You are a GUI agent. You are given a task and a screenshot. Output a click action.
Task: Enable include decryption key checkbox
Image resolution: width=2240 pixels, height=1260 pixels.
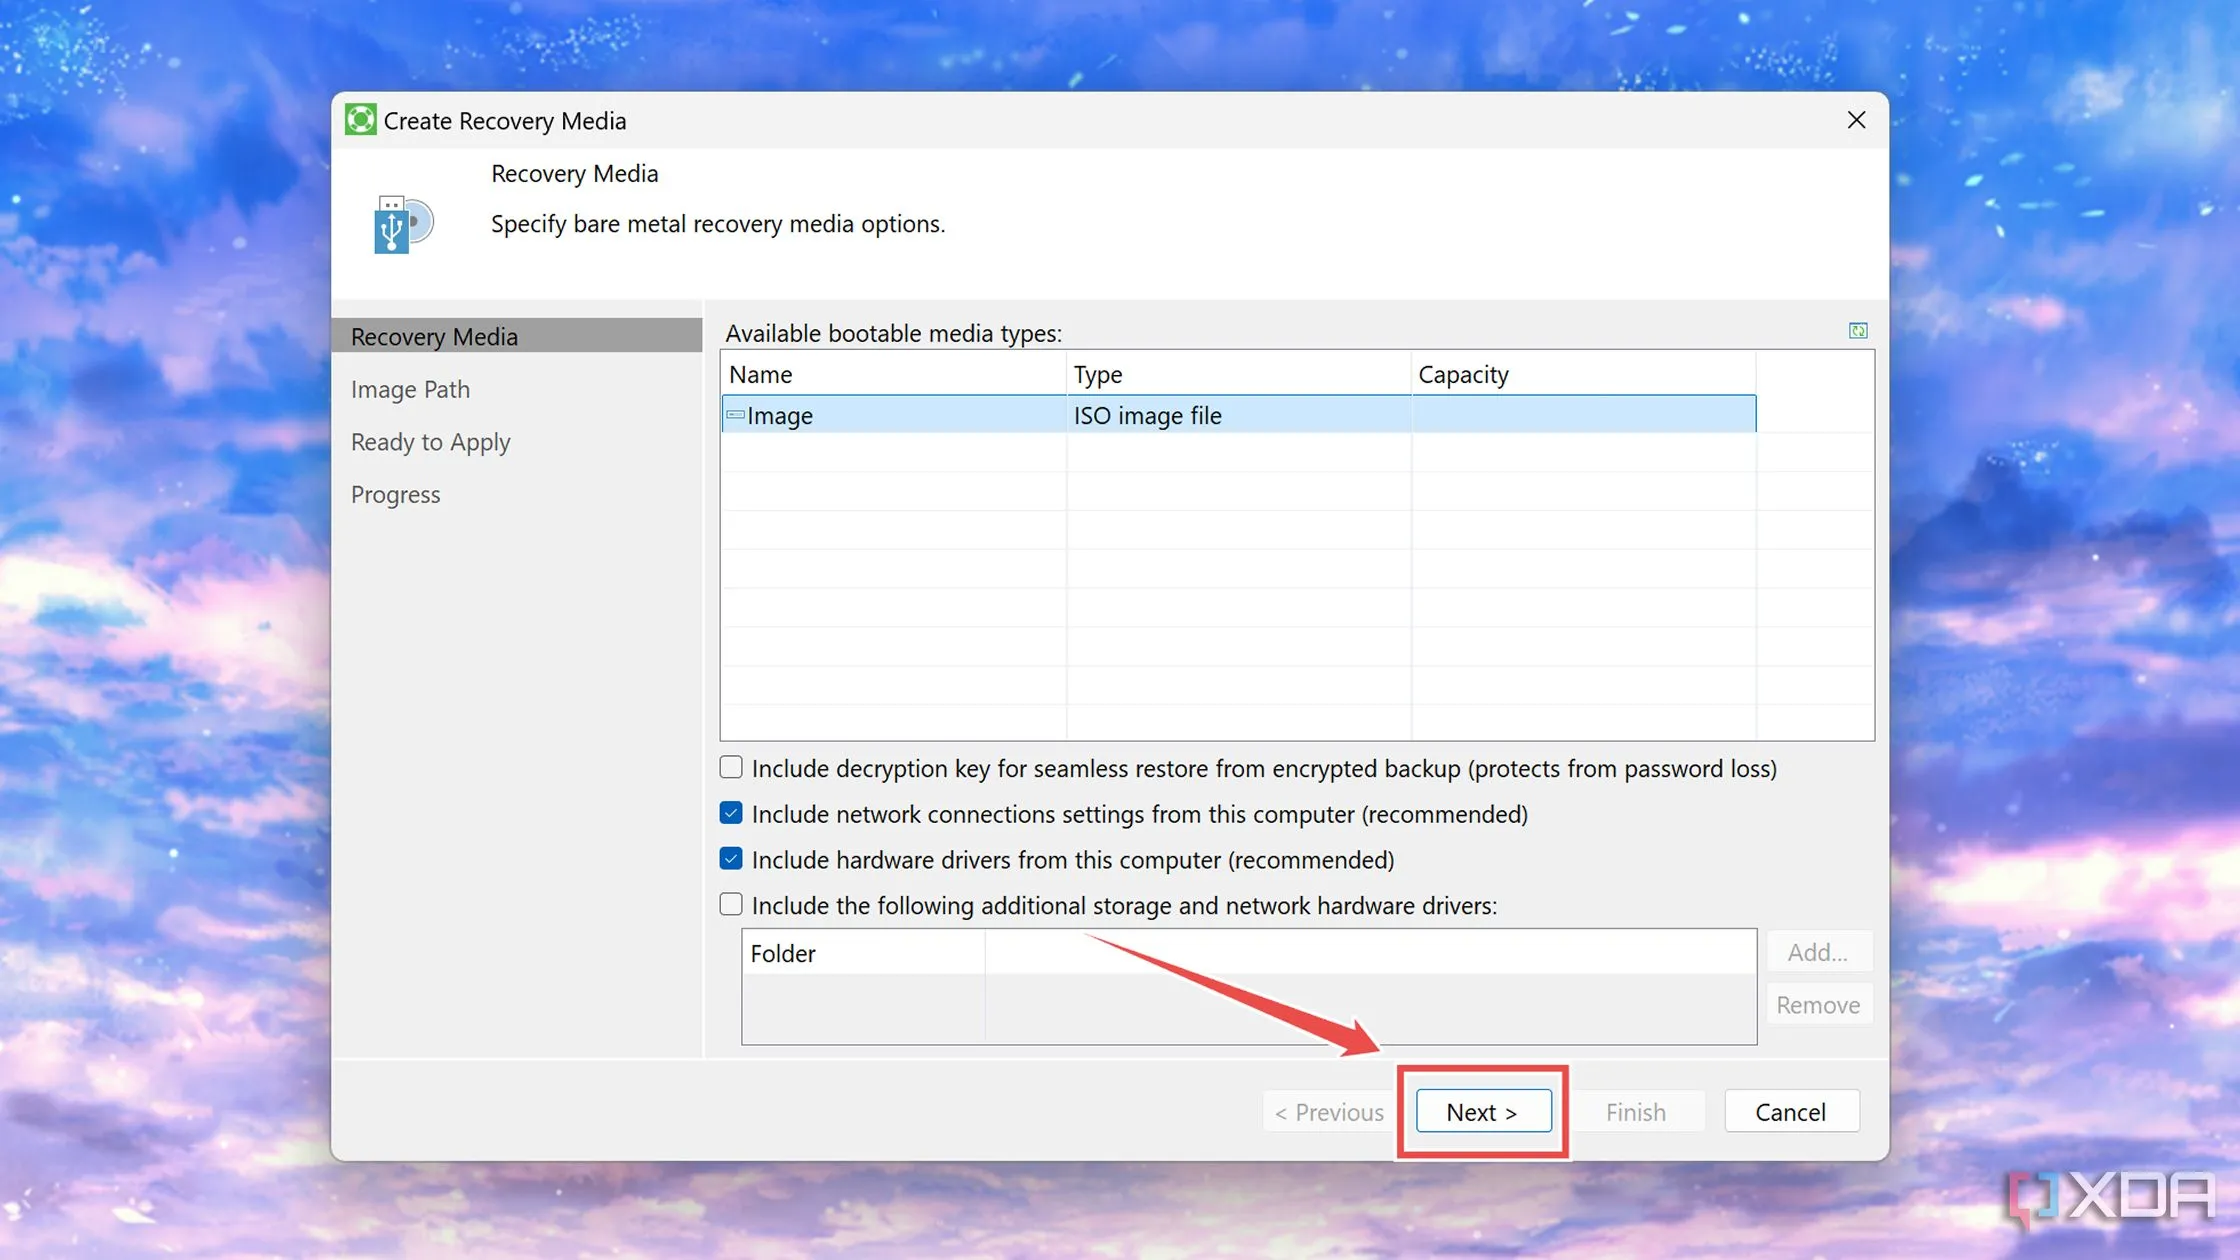(x=731, y=768)
